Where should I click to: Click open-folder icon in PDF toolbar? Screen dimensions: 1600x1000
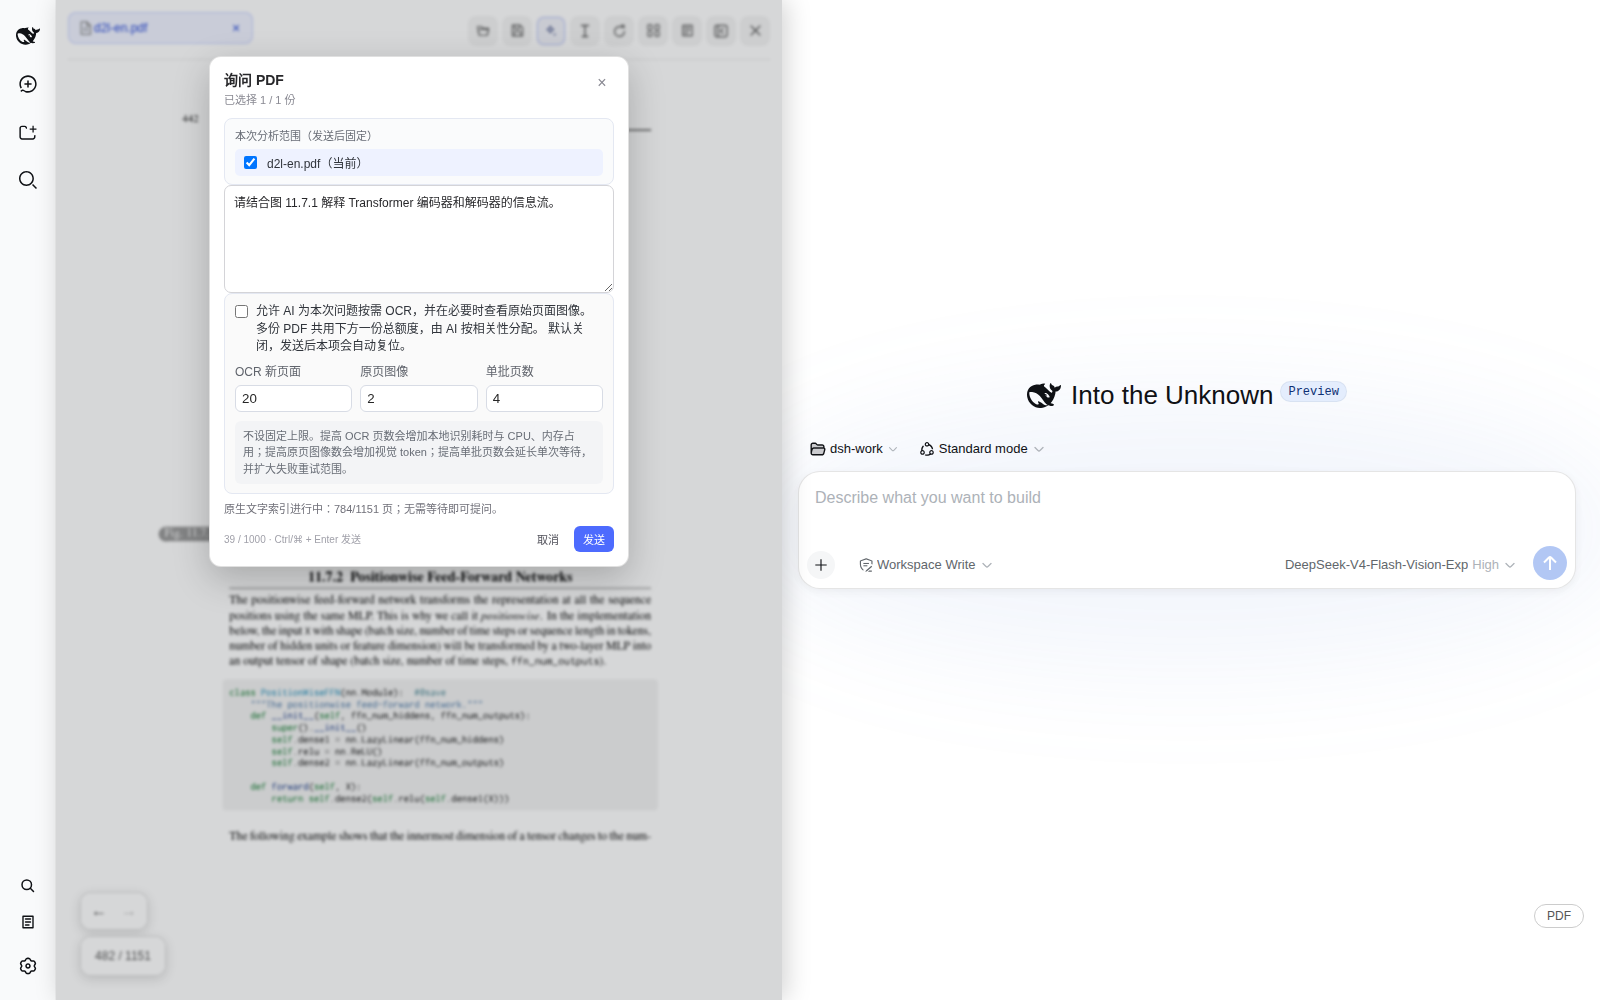(483, 31)
